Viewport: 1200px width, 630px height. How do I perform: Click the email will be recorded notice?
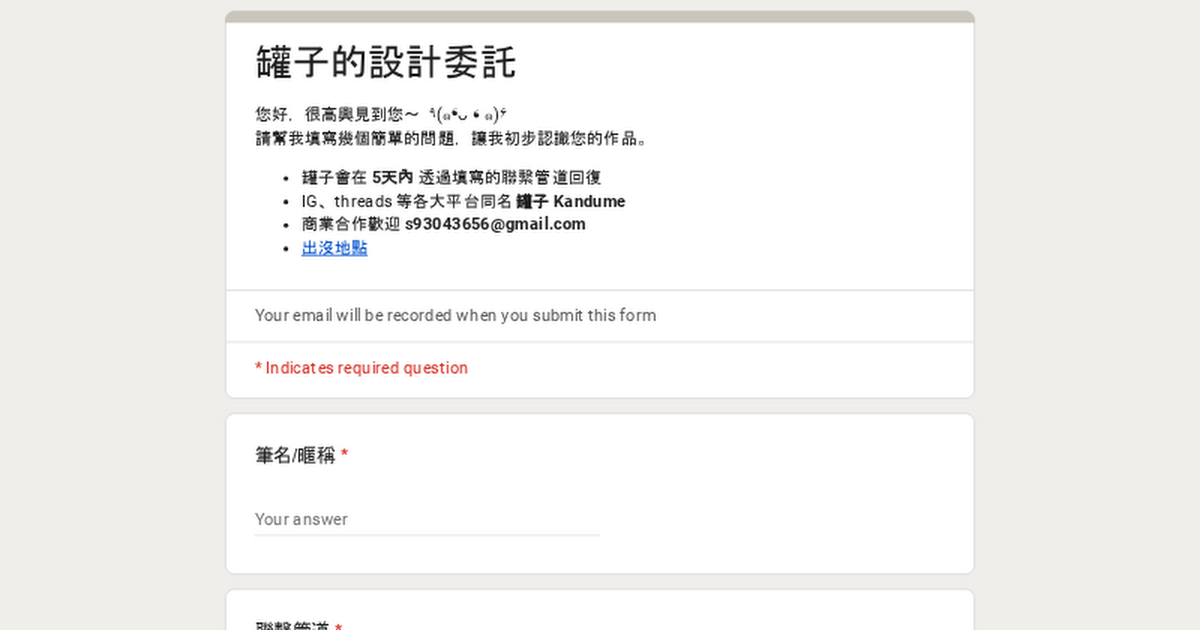pos(455,315)
